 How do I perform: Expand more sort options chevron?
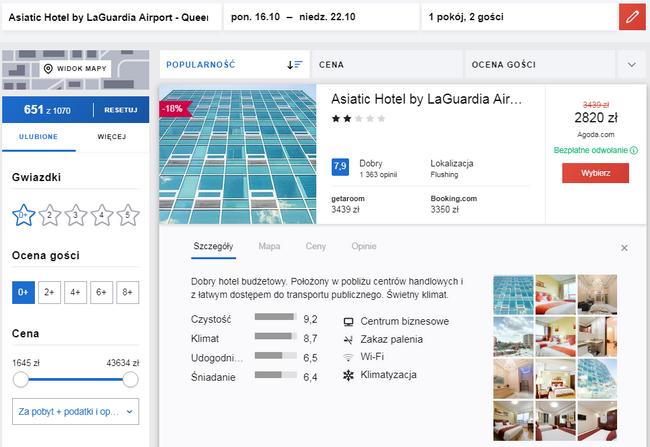click(631, 64)
